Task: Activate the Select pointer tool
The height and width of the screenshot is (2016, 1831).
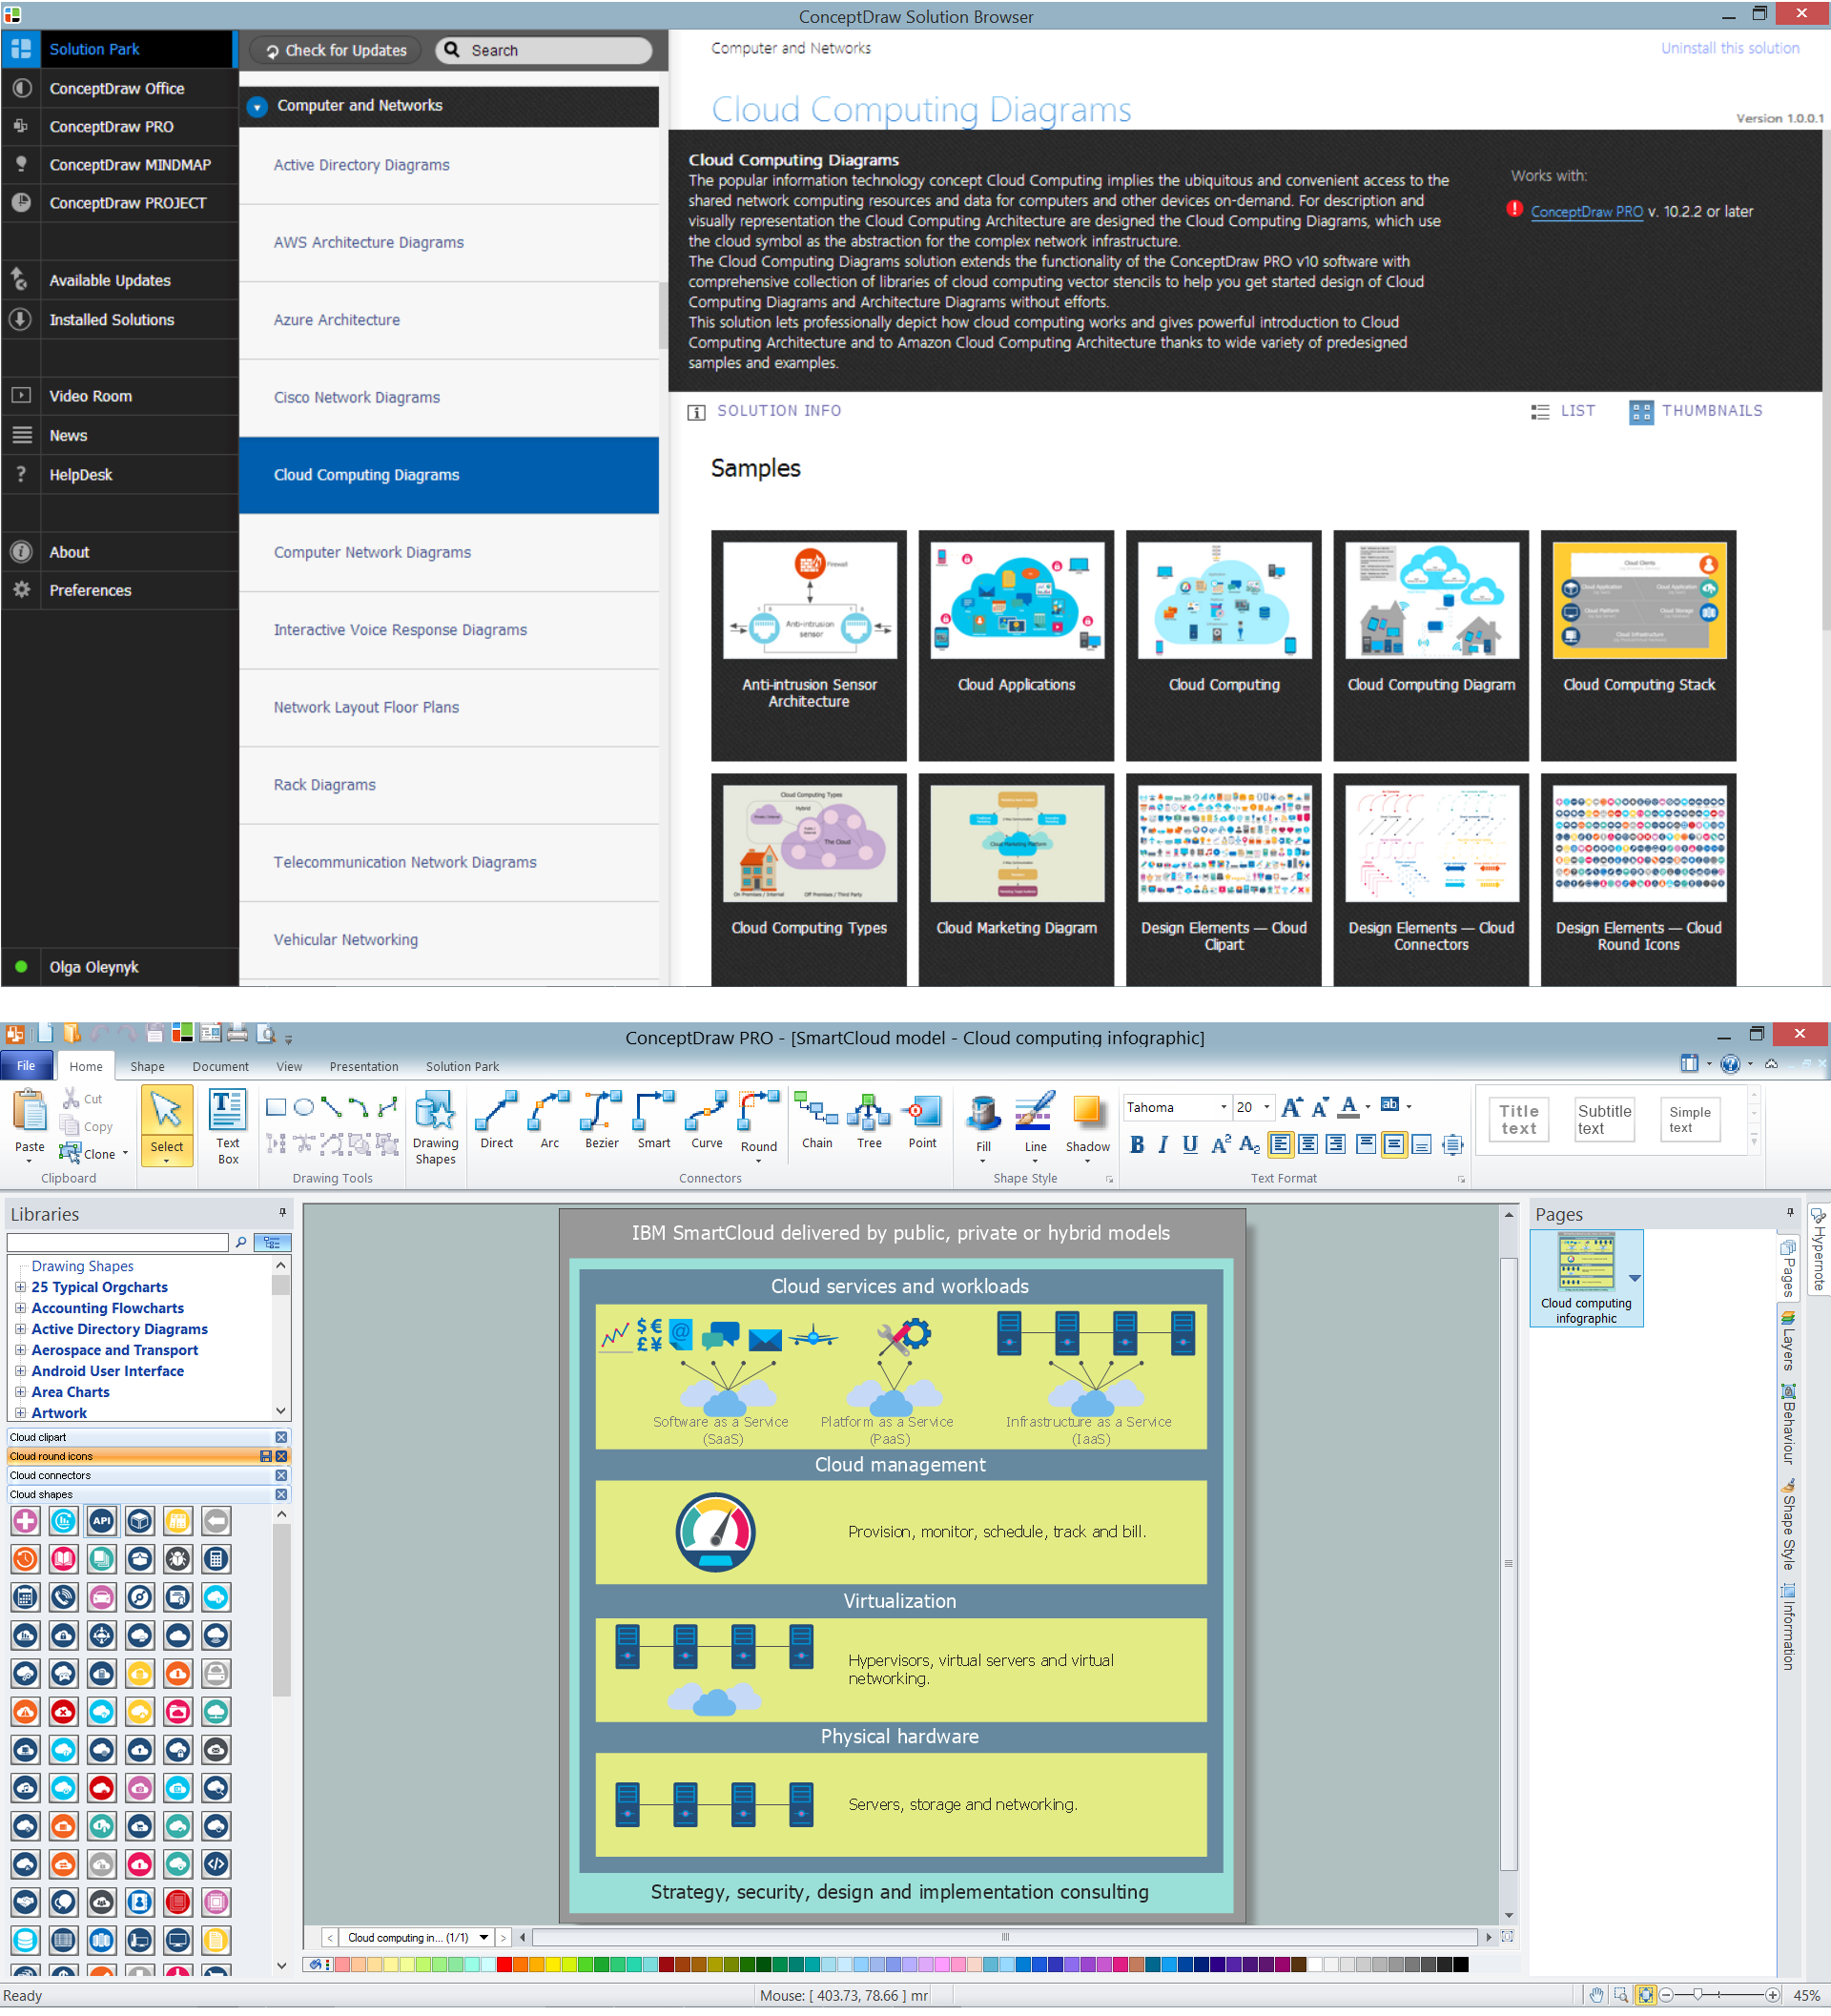Action: pos(167,1125)
